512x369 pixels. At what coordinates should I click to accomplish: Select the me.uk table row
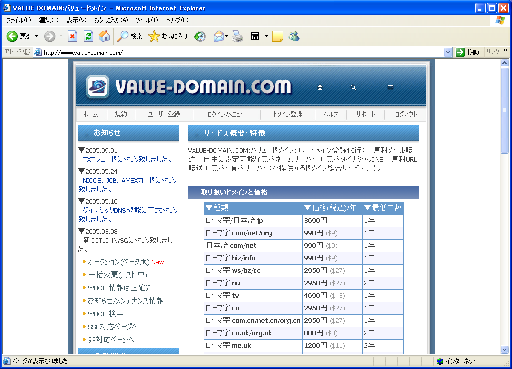coord(304,346)
